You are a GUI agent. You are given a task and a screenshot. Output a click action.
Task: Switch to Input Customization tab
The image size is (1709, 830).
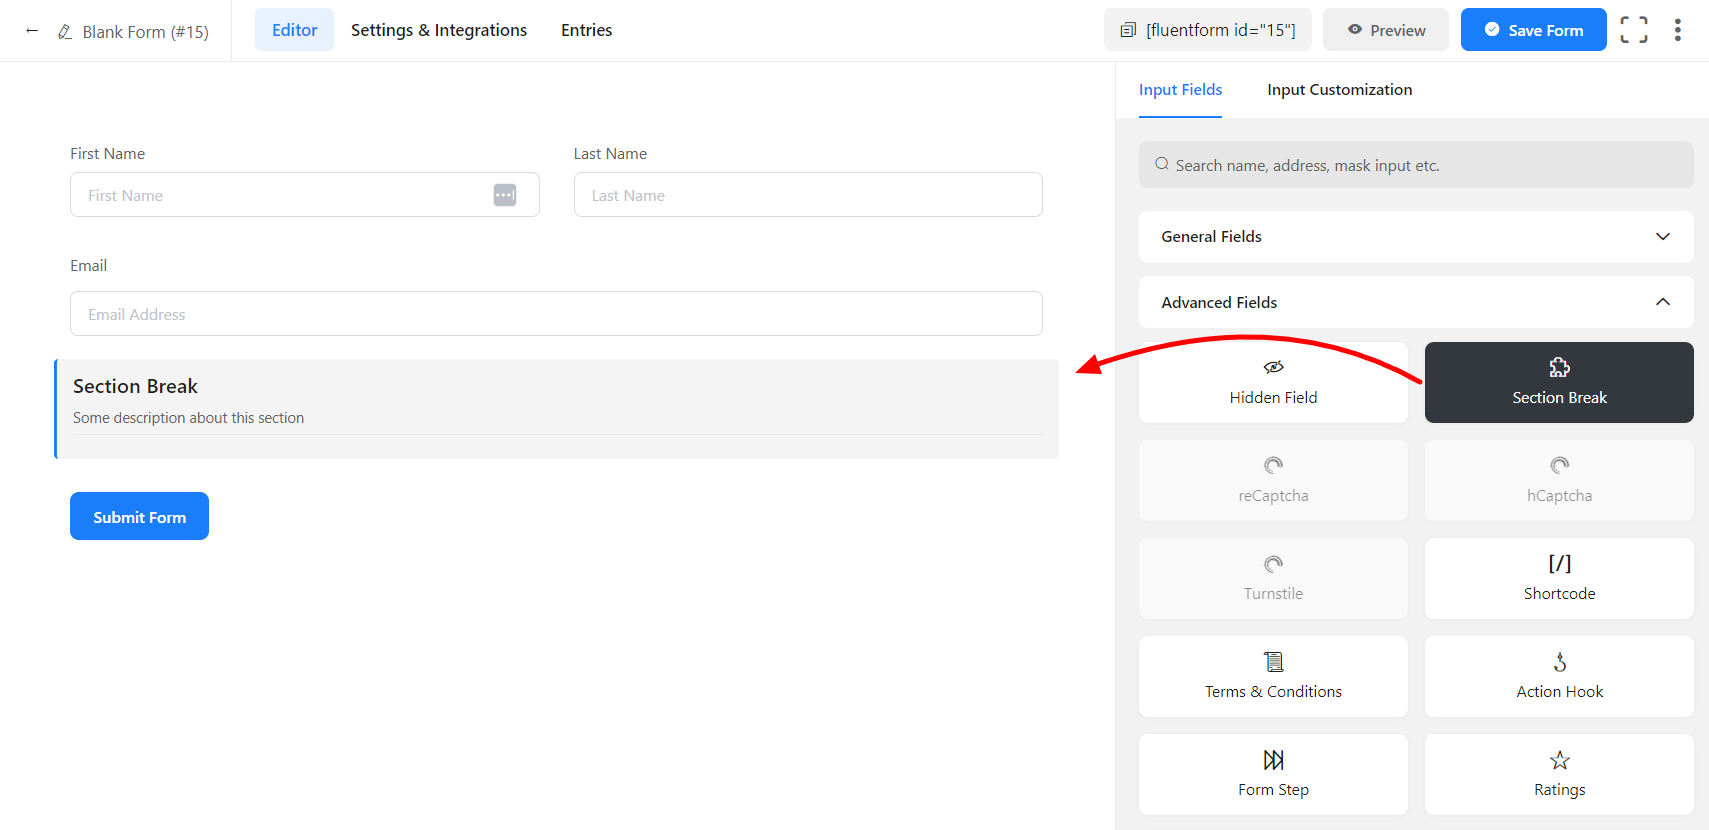pos(1339,90)
